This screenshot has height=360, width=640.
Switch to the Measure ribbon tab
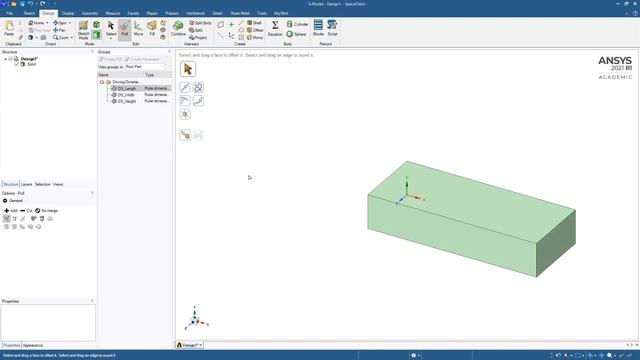point(113,13)
